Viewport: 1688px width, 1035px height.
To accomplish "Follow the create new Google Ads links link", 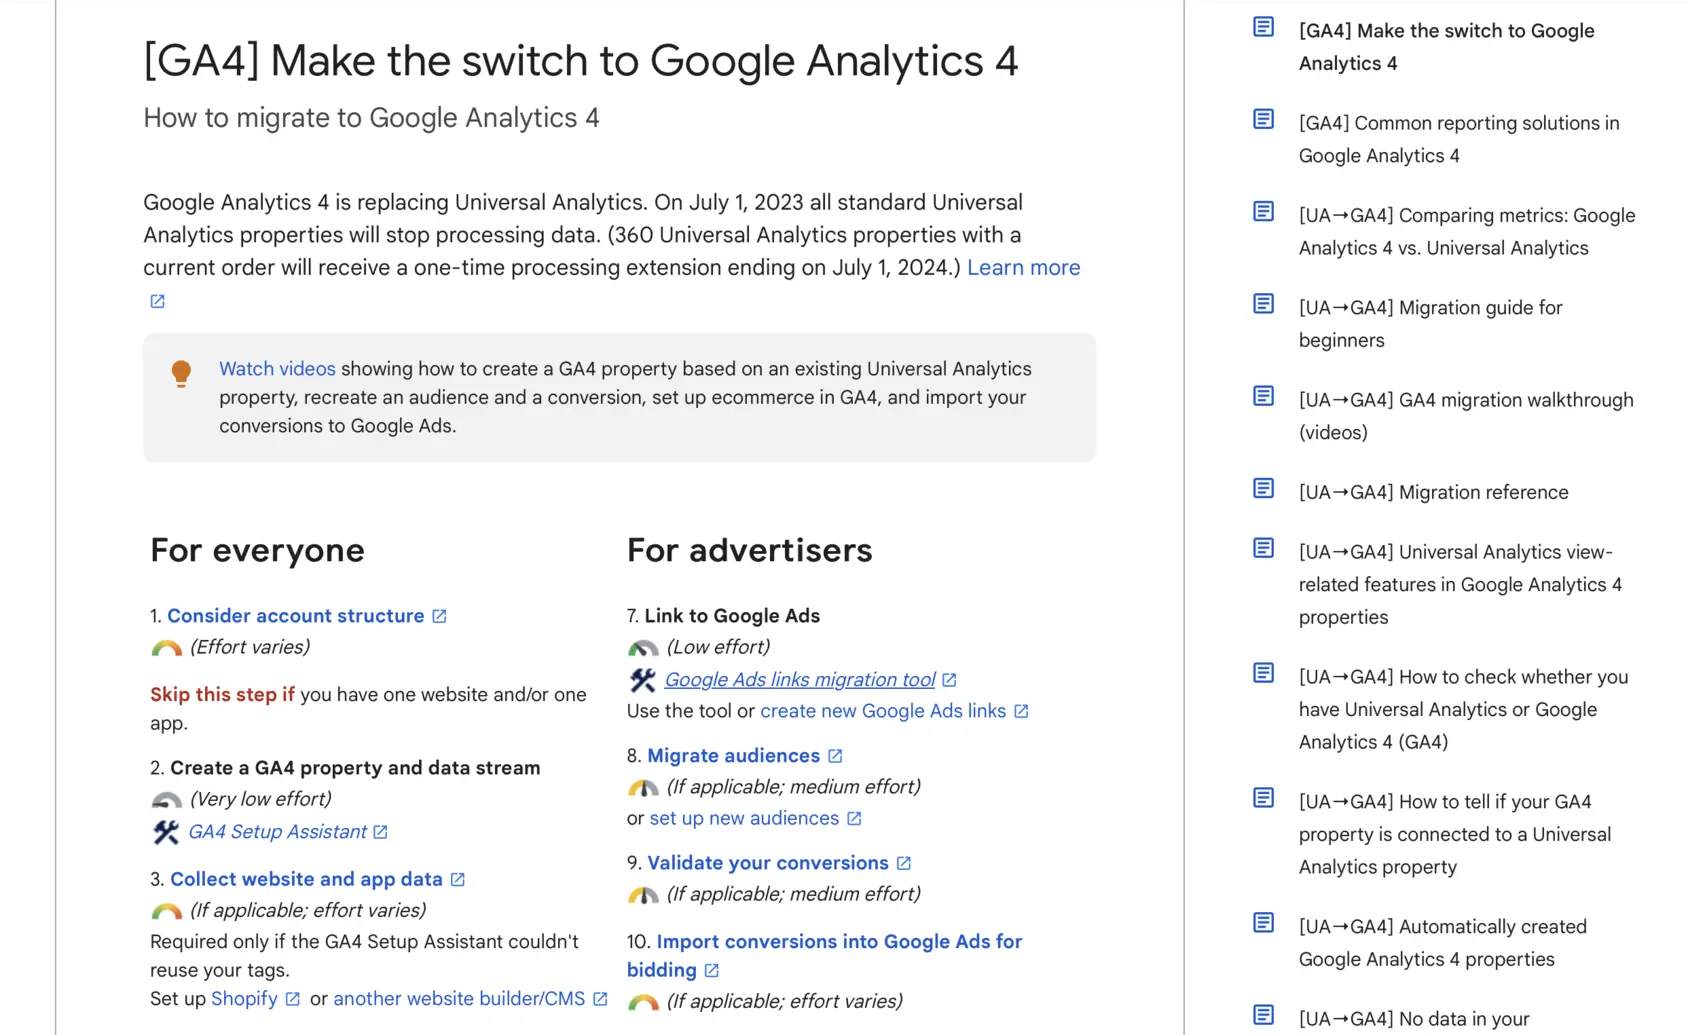I will pyautogui.click(x=883, y=710).
